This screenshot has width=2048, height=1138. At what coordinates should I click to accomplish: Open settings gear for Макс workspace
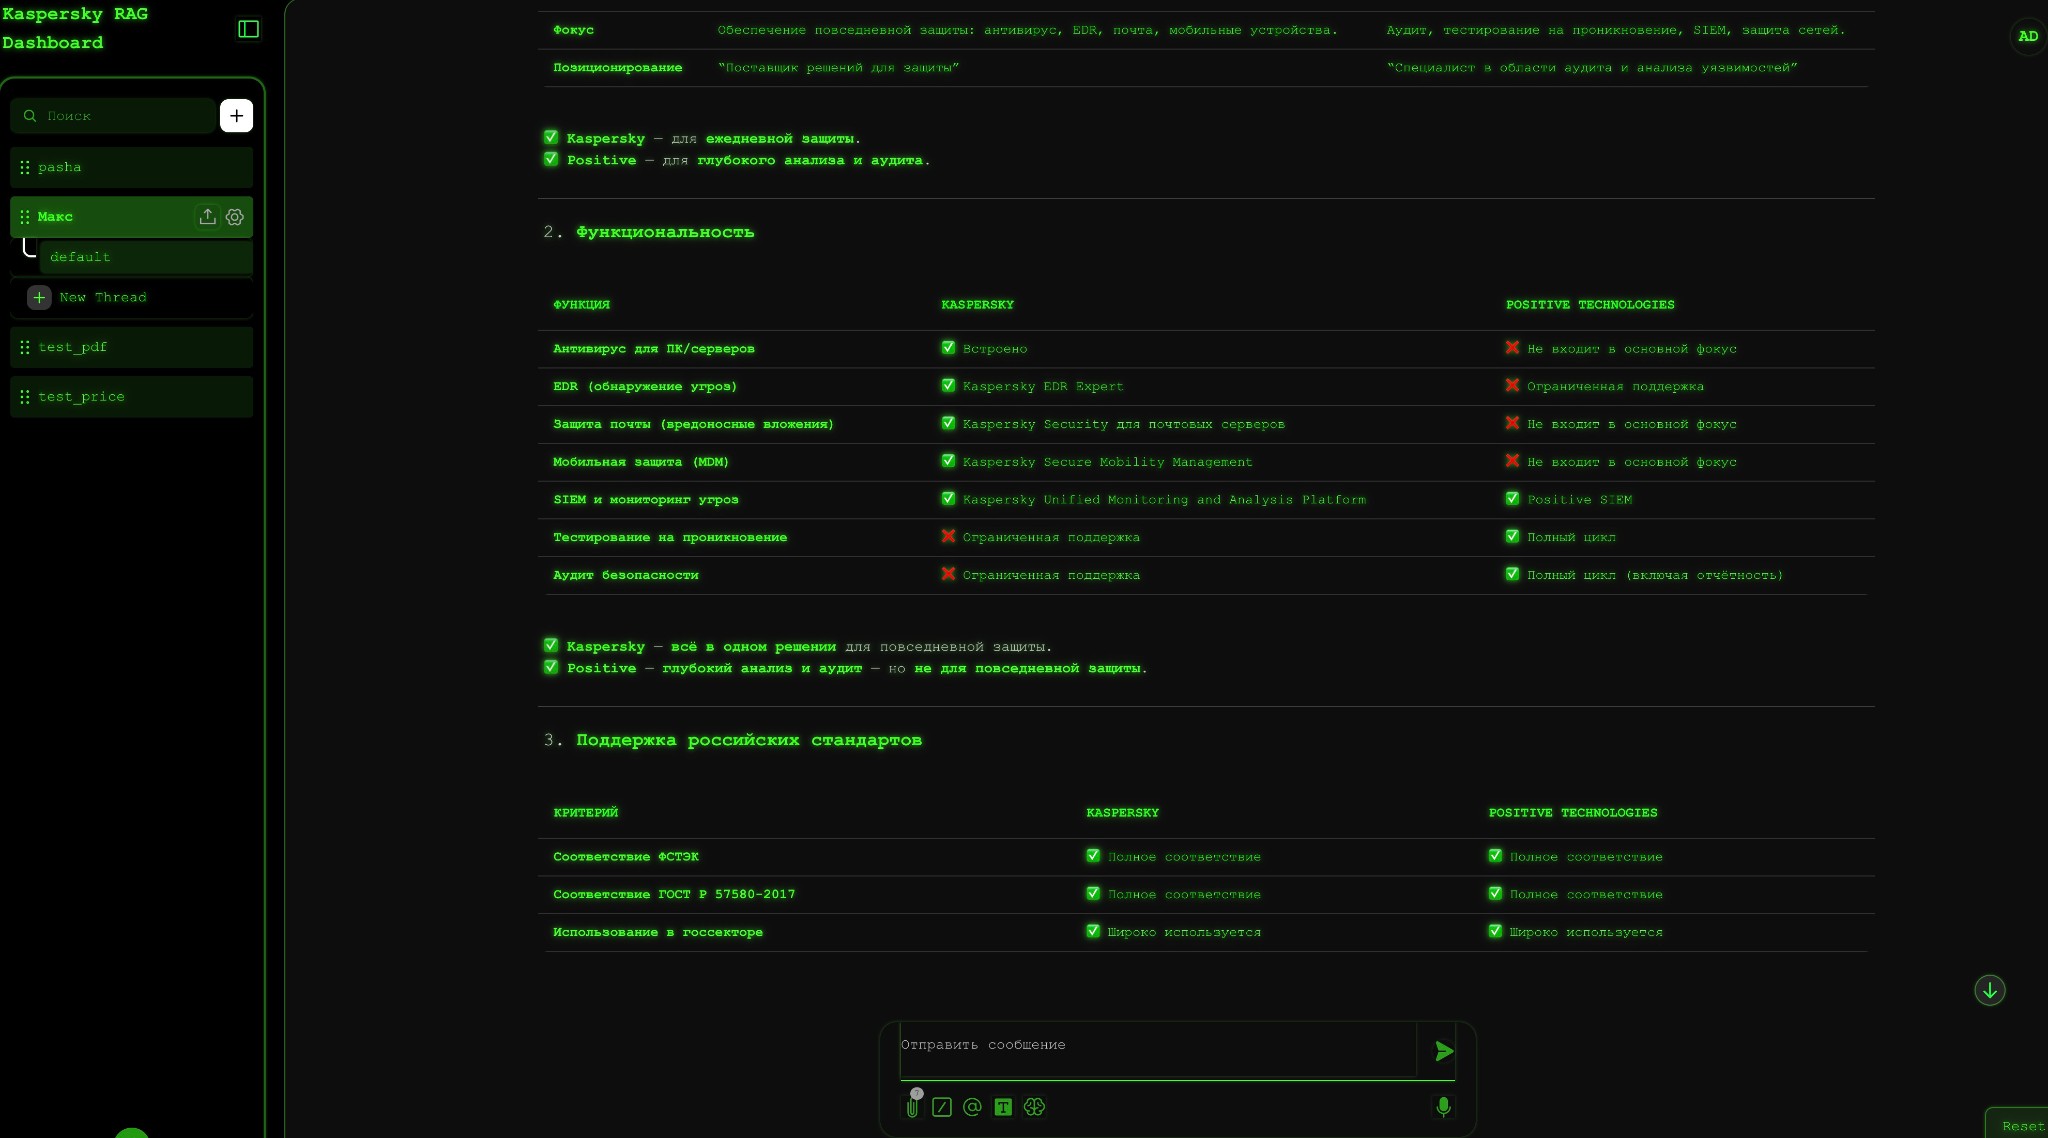(235, 217)
